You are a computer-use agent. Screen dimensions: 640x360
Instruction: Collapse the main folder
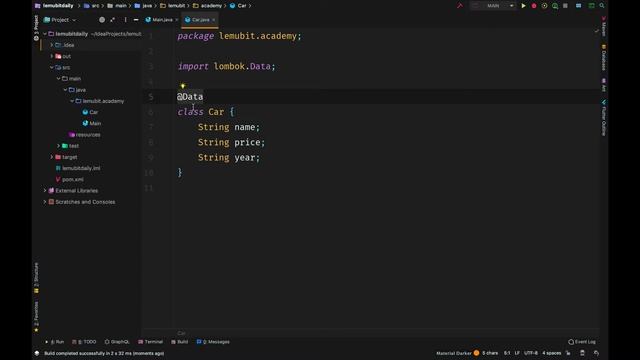(58, 78)
